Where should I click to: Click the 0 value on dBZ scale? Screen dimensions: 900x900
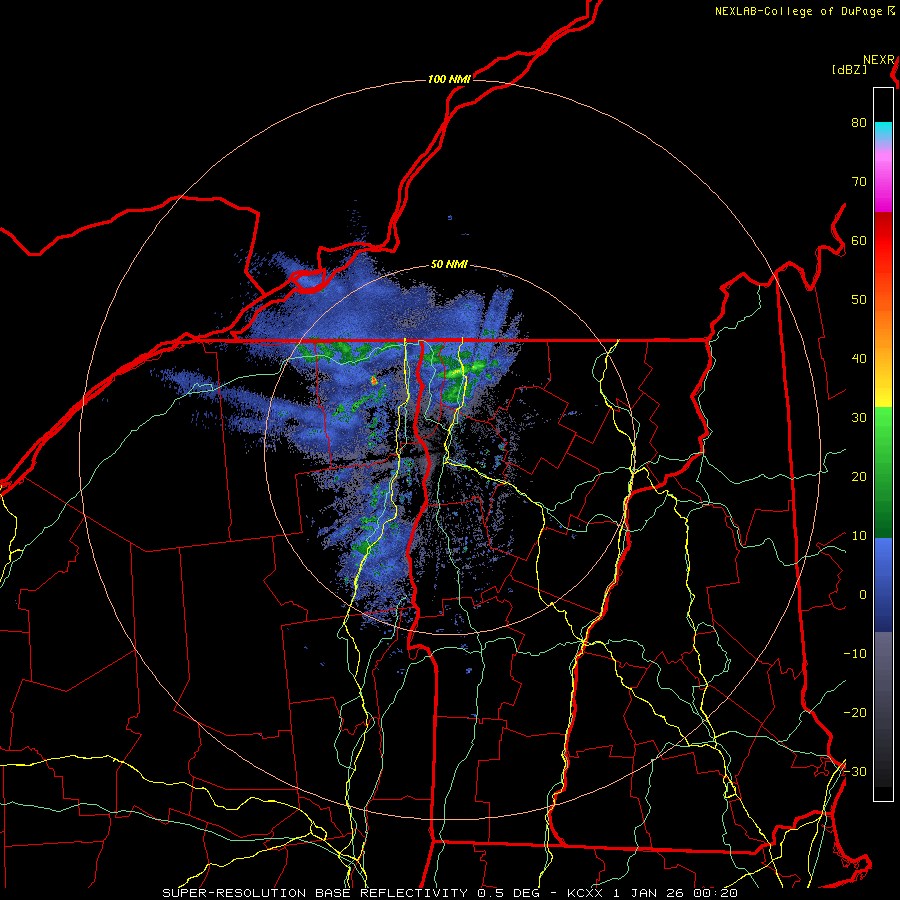pos(863,595)
